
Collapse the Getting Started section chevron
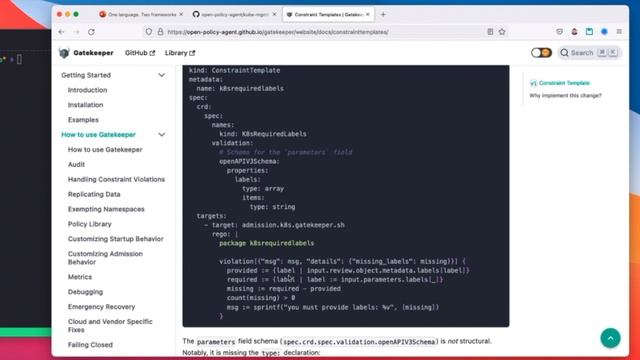(162, 75)
